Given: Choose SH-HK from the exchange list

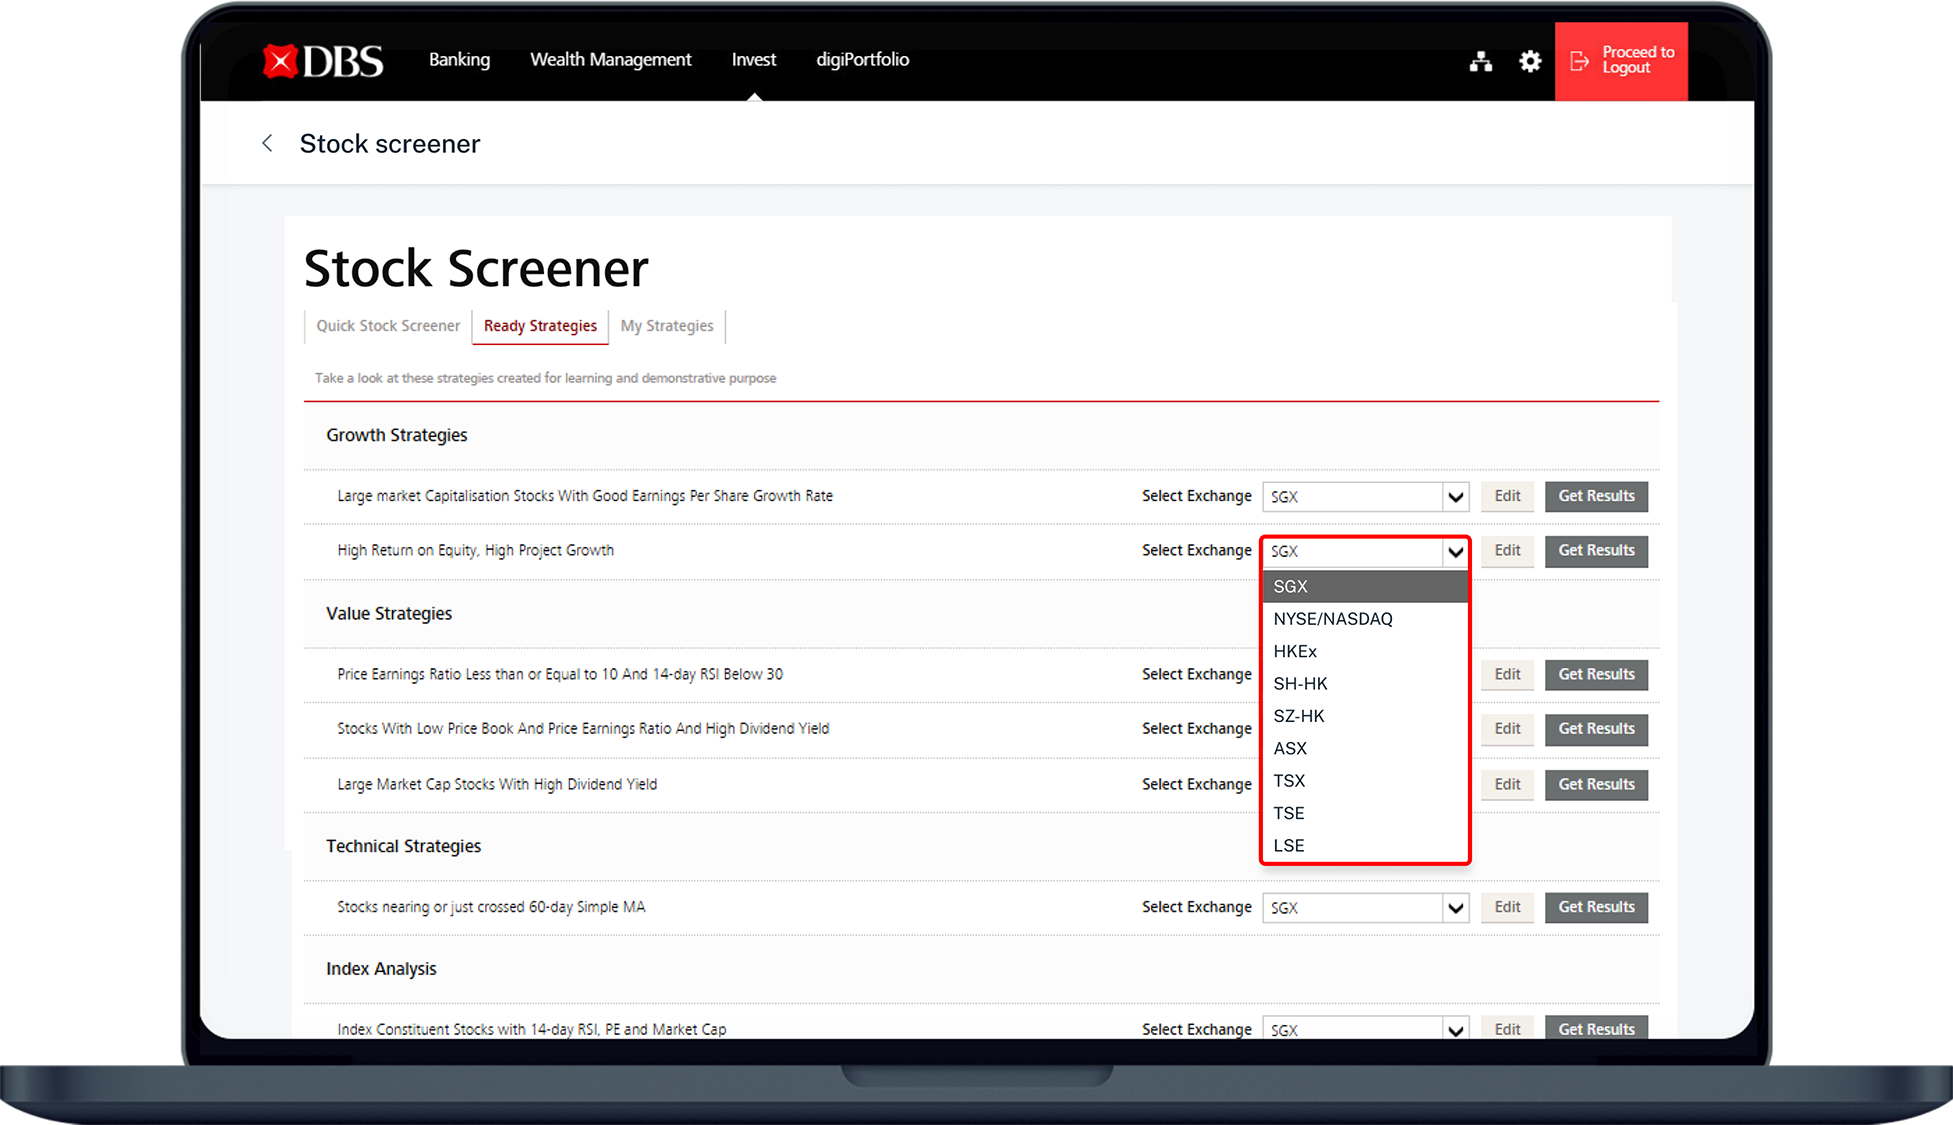Looking at the screenshot, I should coord(1365,684).
